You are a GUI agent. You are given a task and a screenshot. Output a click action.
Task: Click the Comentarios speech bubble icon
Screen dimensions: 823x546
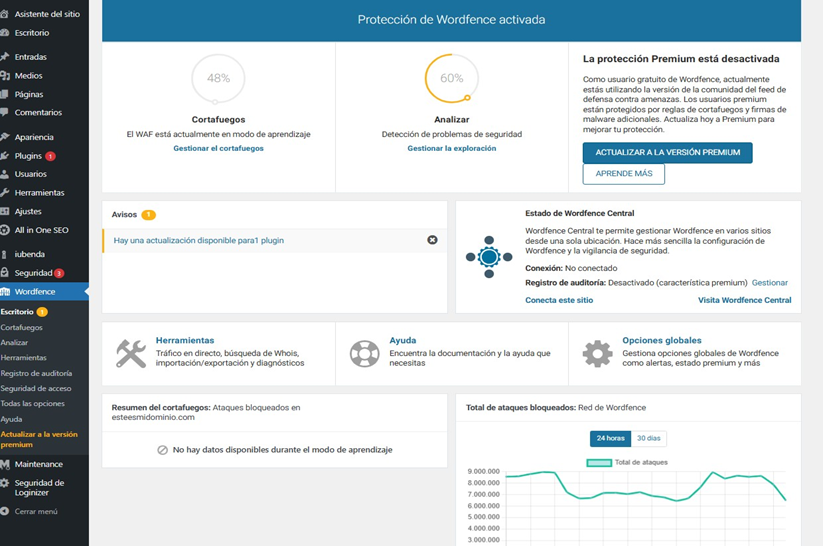tap(5, 112)
